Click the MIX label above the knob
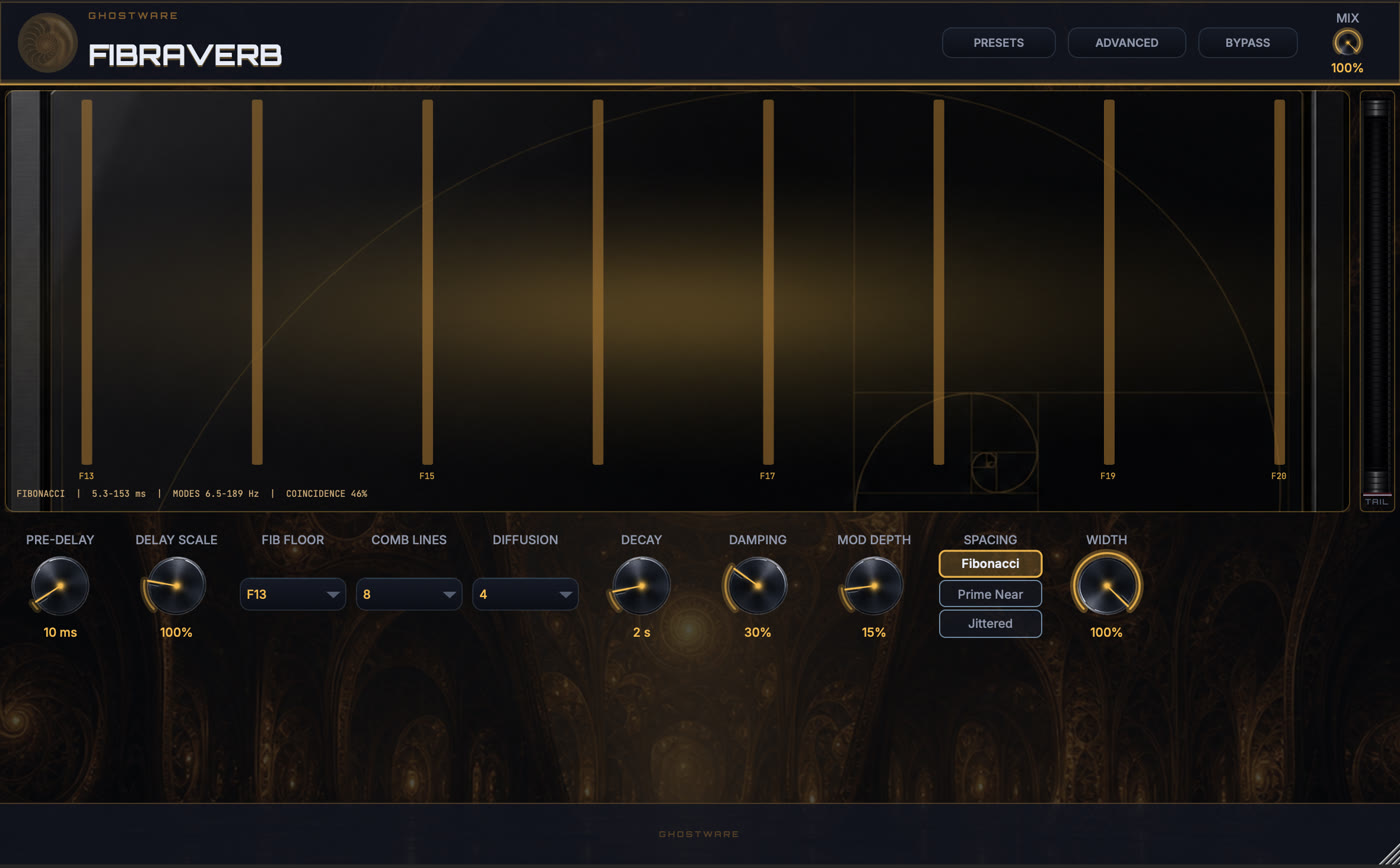1400x868 pixels. (1347, 18)
